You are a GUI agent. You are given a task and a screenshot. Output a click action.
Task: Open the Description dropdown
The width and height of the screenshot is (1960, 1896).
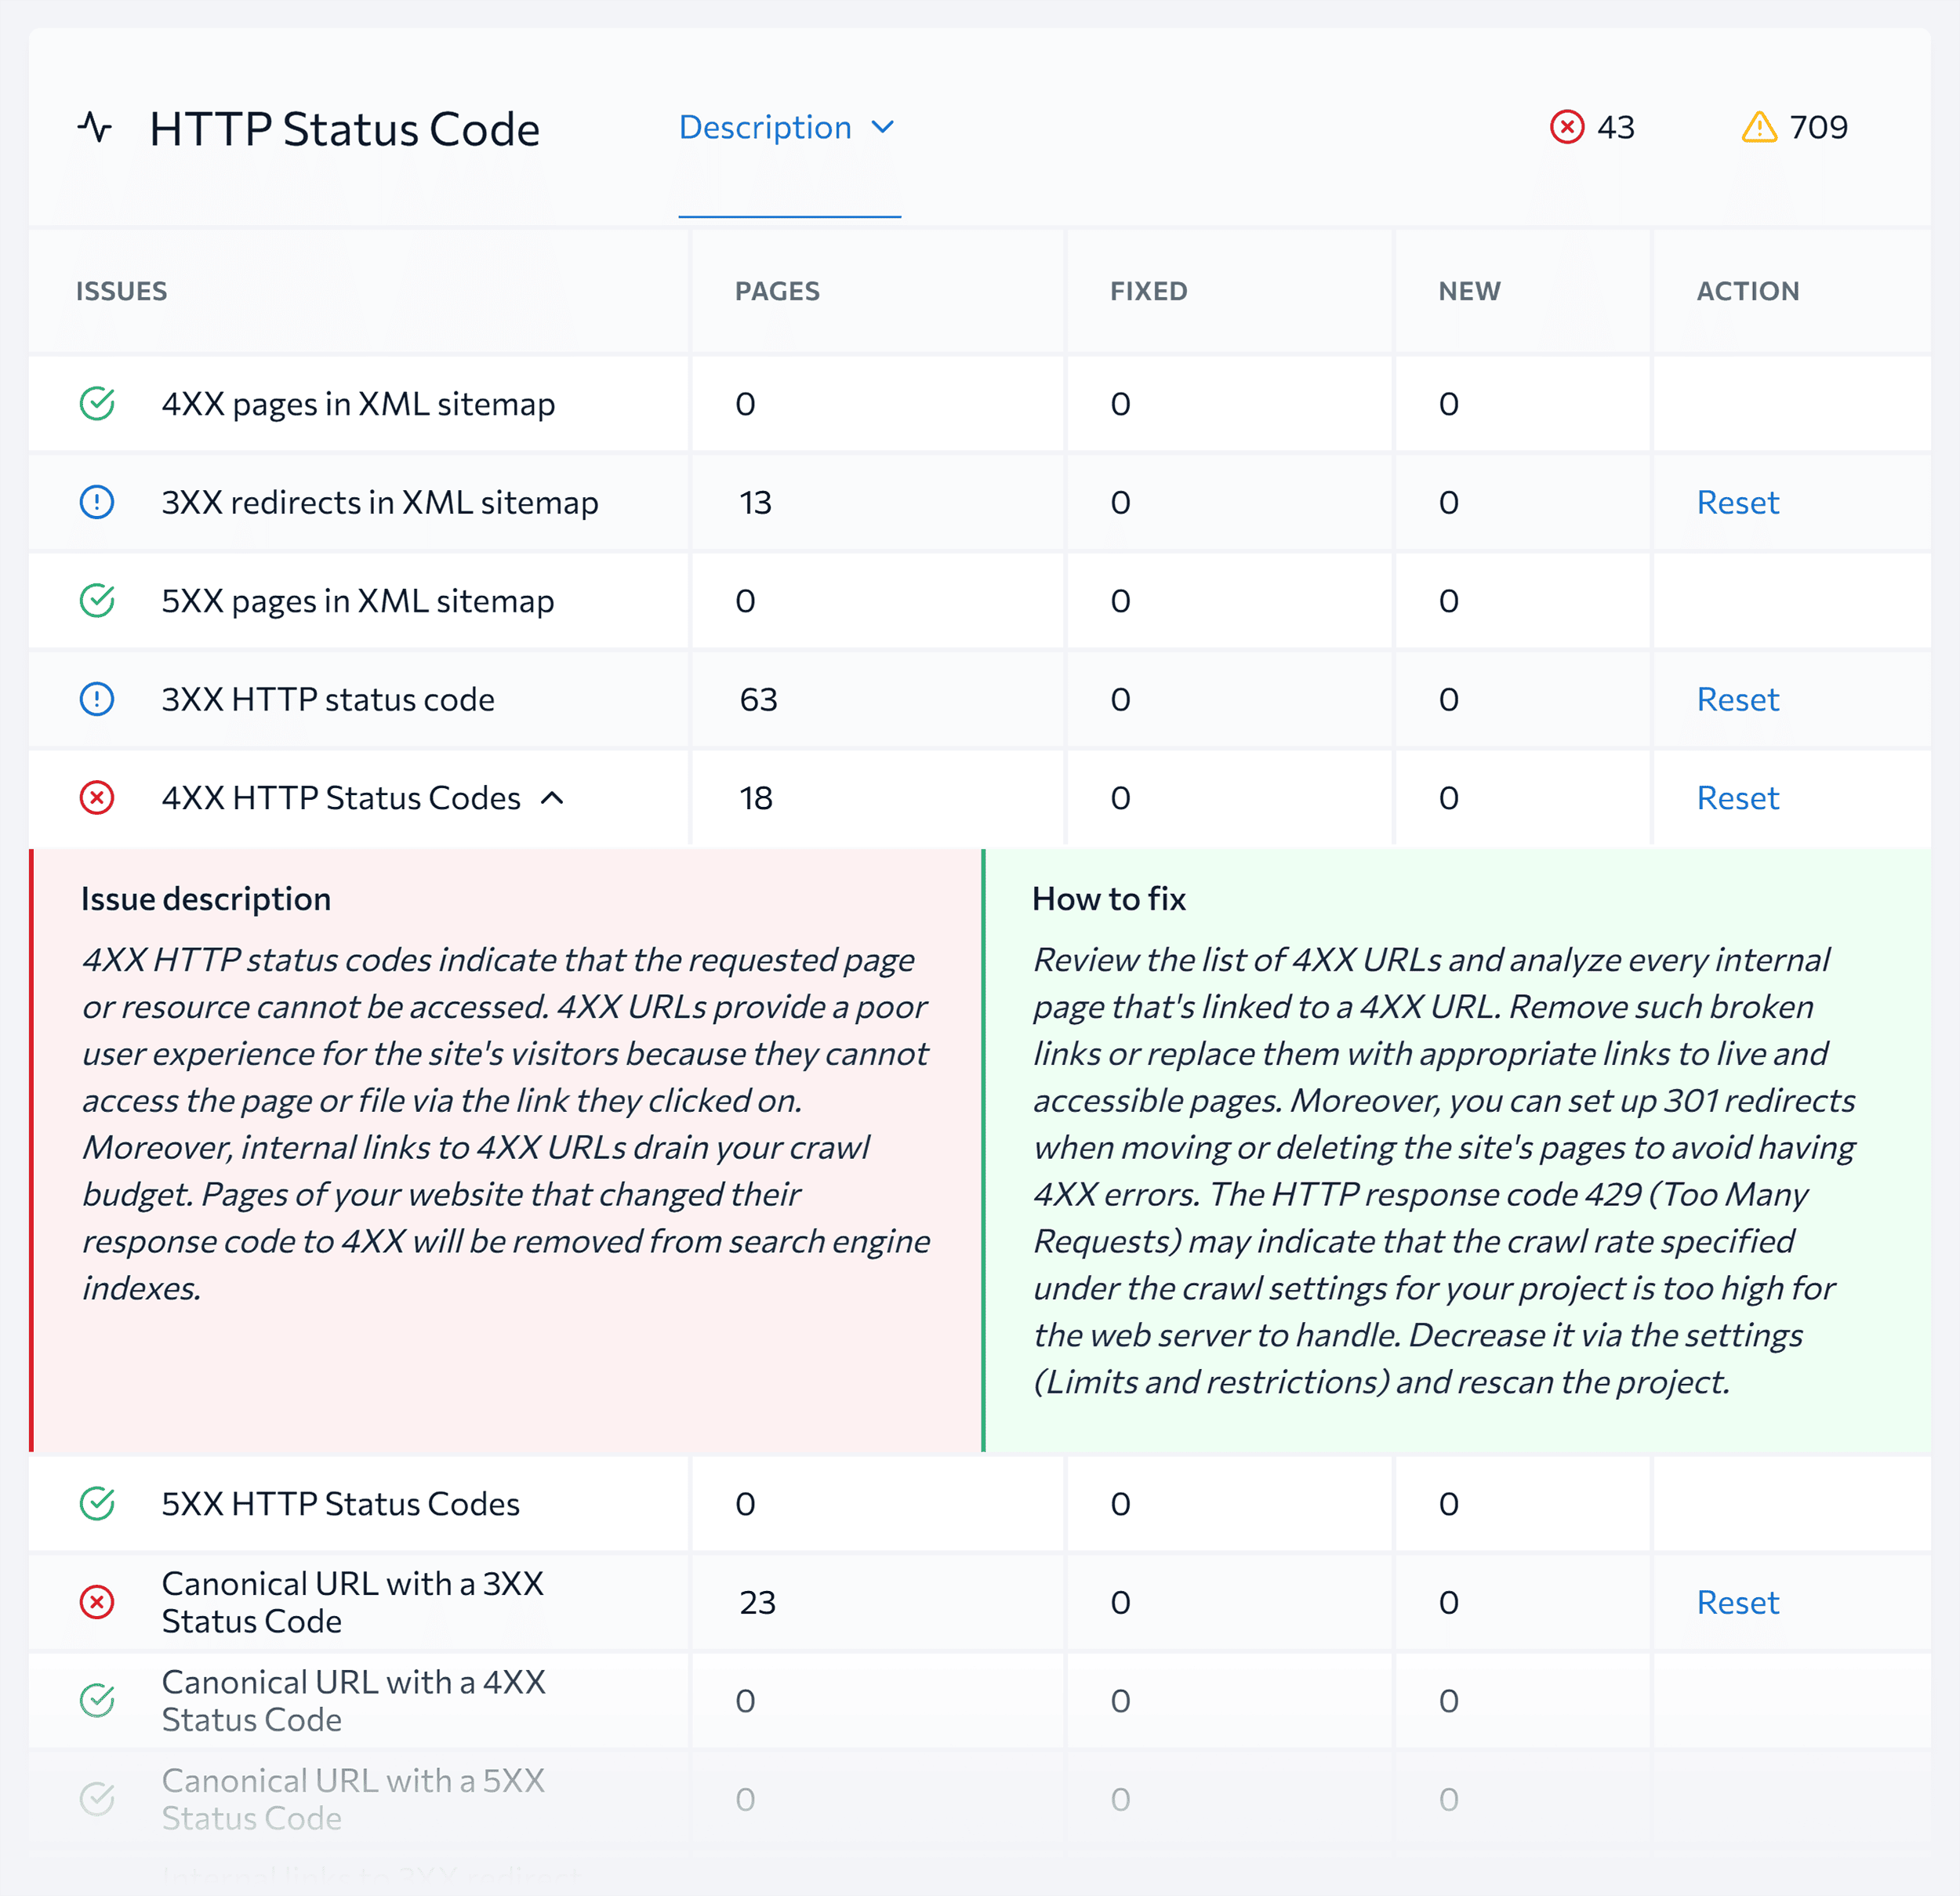pos(884,128)
